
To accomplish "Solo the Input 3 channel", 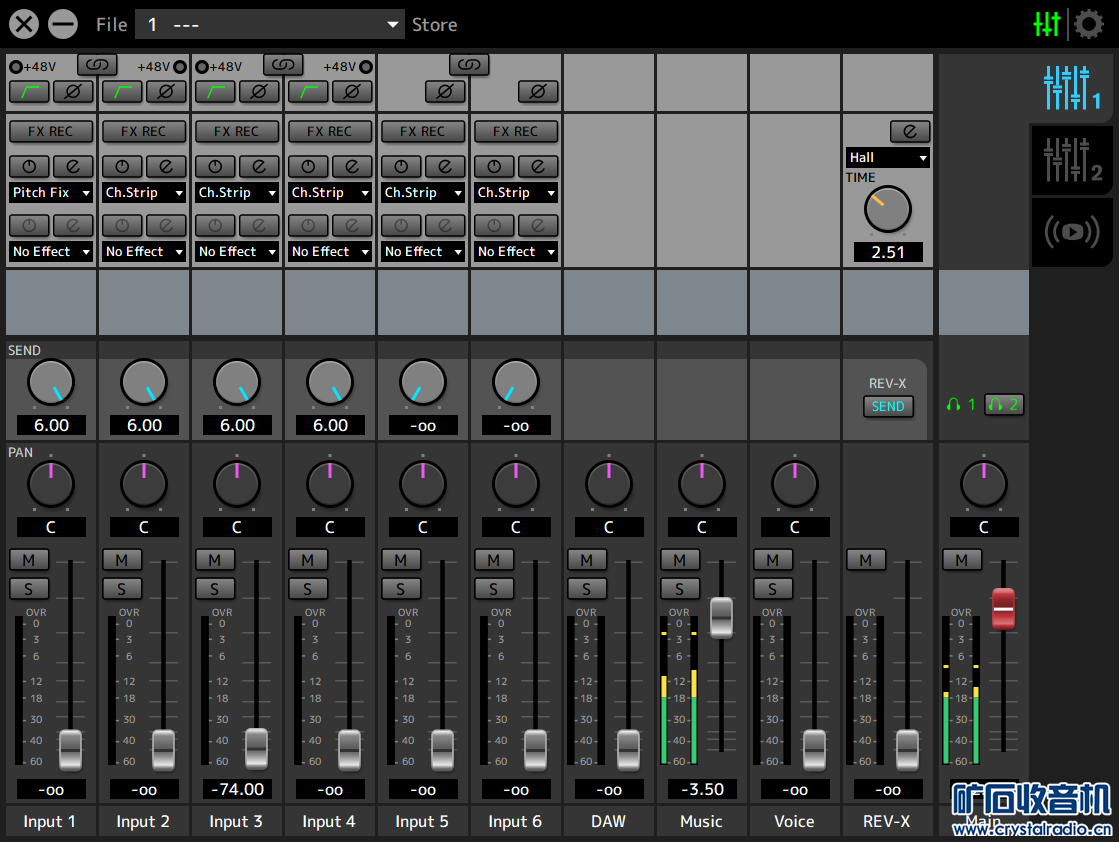I will (215, 589).
